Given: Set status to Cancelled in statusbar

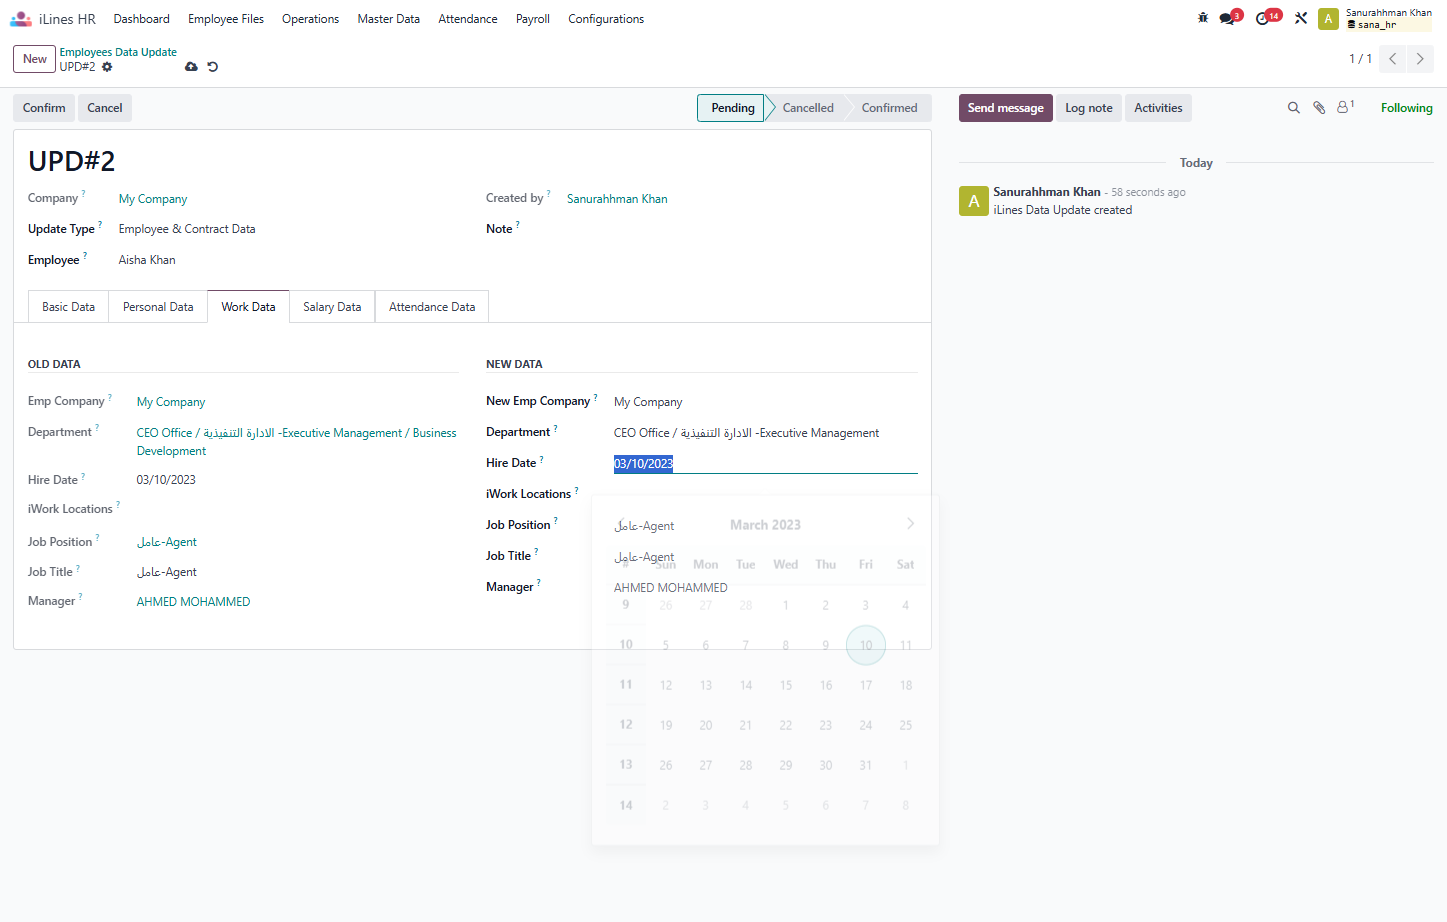Looking at the screenshot, I should click(808, 108).
